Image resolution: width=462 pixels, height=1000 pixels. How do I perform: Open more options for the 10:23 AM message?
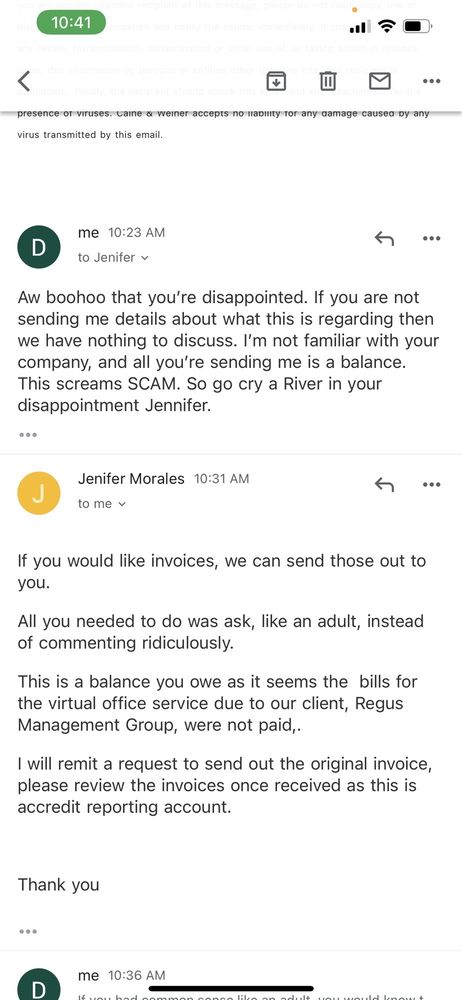(x=432, y=239)
